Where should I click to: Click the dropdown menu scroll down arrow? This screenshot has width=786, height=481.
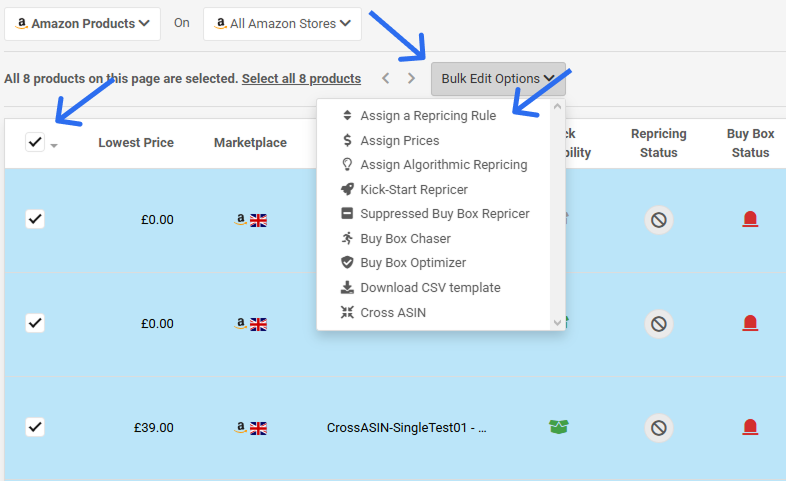(557, 323)
